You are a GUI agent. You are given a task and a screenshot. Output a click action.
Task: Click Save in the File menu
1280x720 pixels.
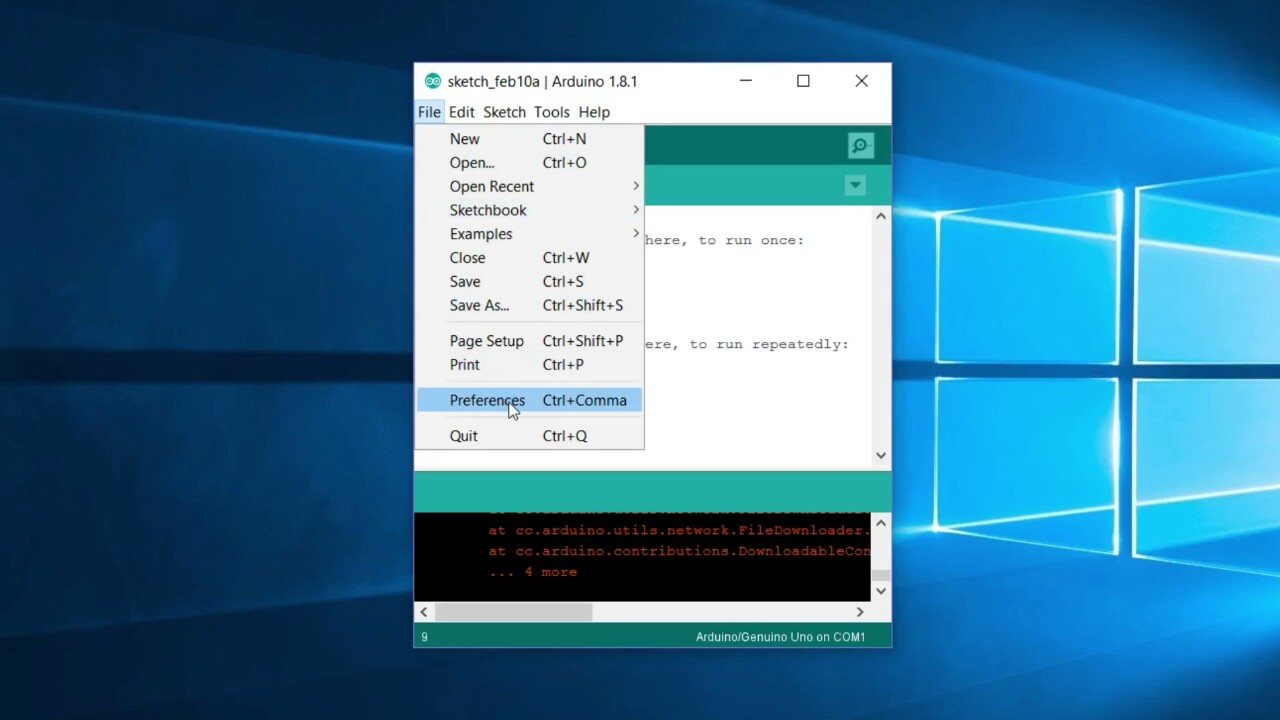[529, 282]
